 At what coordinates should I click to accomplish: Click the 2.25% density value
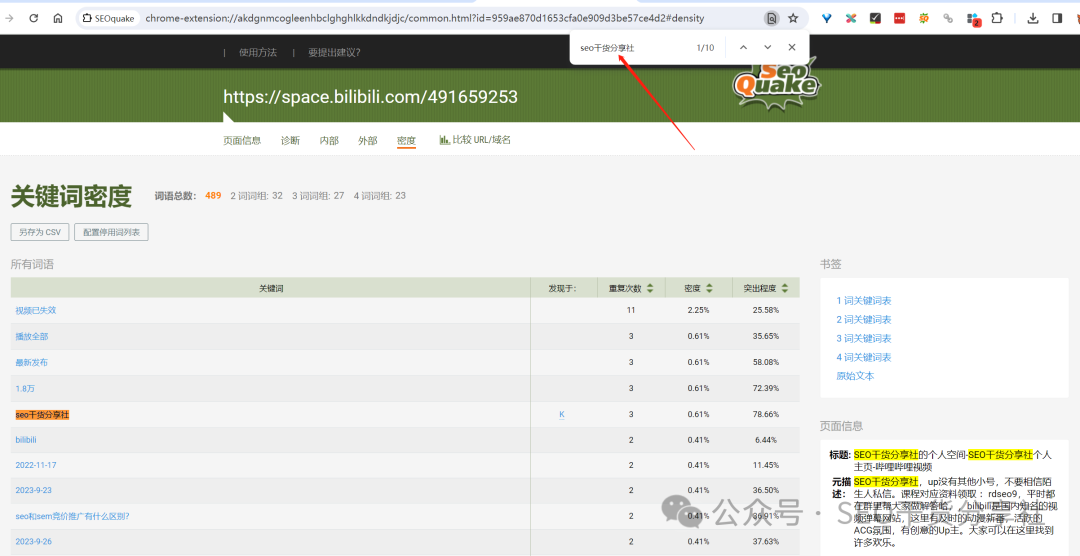click(698, 311)
